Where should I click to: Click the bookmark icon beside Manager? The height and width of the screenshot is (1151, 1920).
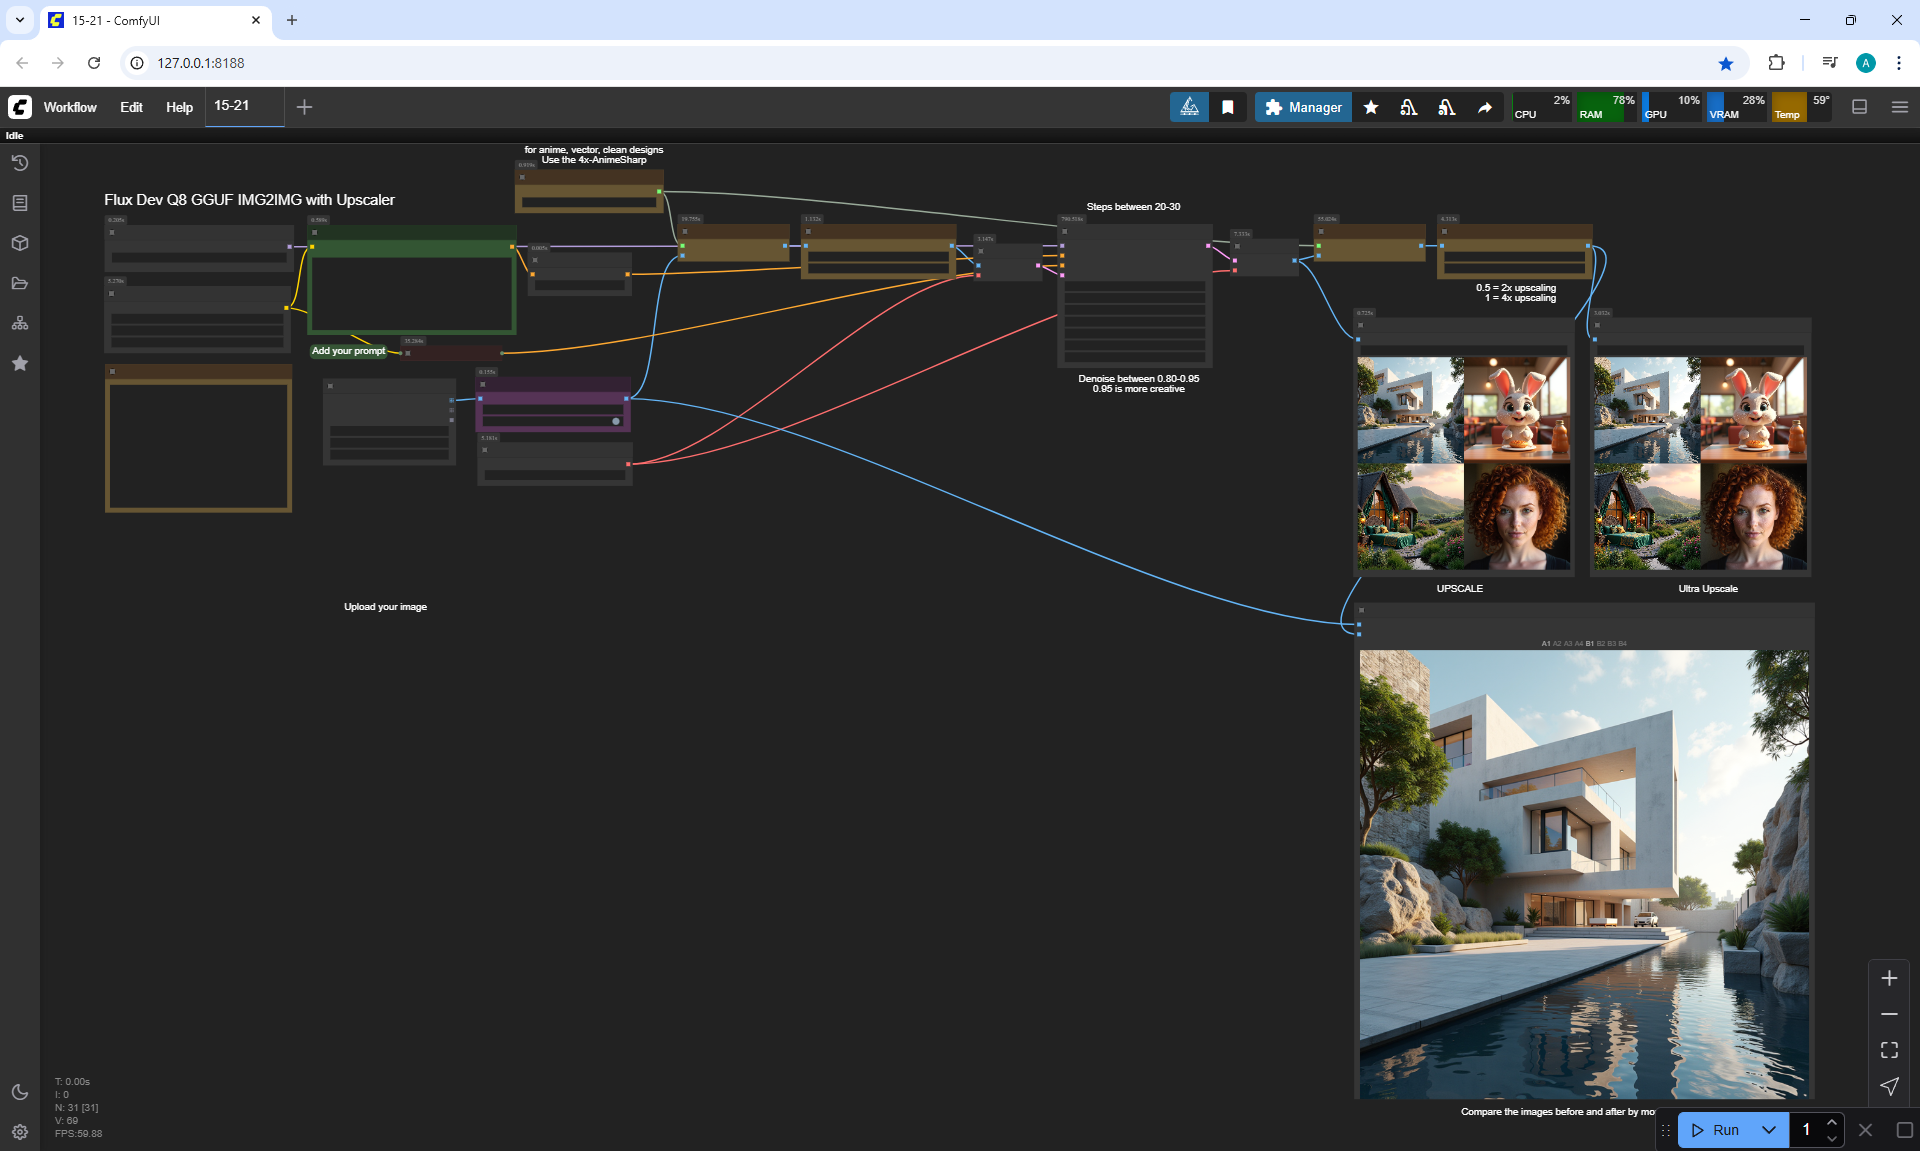(1228, 107)
